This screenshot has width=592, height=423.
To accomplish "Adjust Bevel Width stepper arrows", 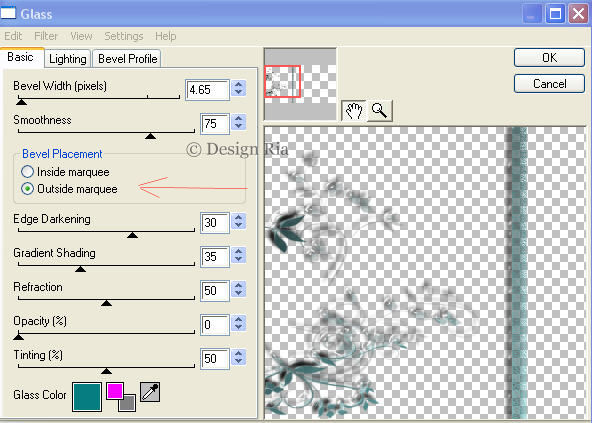I will (239, 88).
